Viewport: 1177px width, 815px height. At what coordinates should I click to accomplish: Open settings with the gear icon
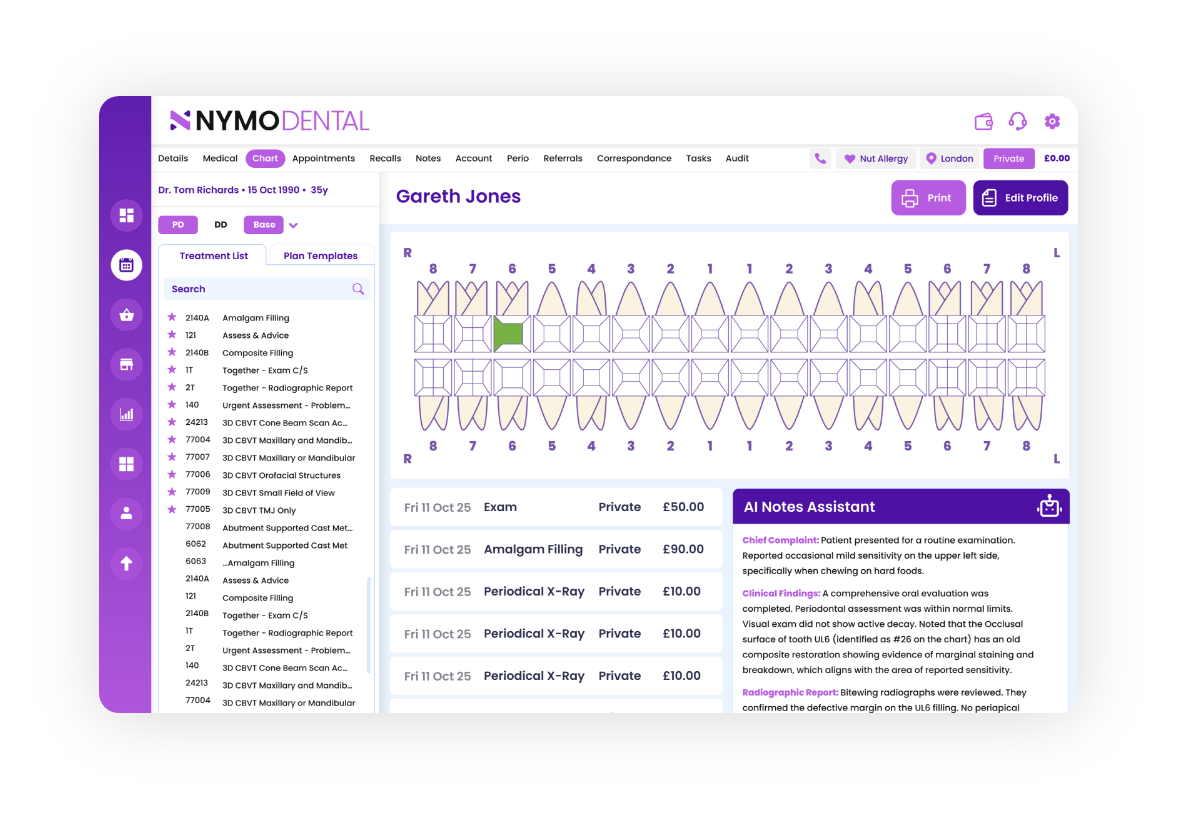pos(1052,121)
